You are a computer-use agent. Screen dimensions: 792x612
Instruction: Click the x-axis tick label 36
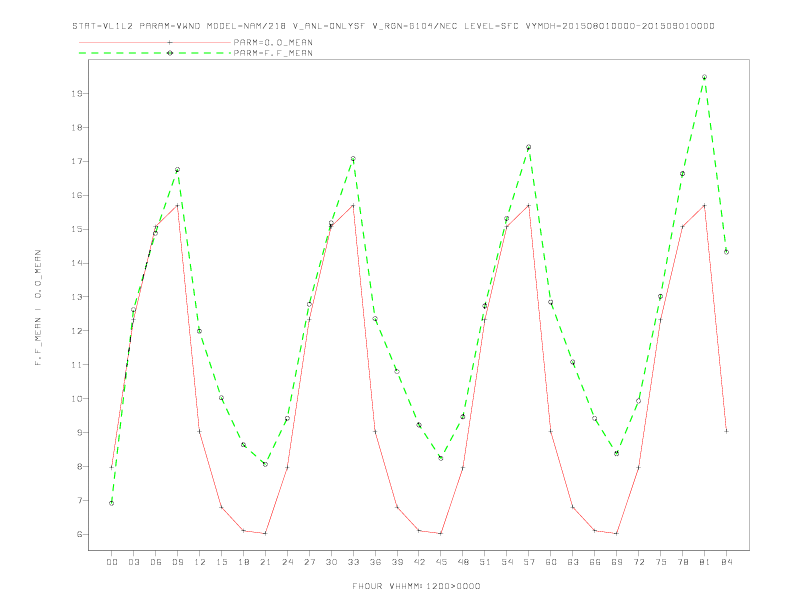coord(375,562)
